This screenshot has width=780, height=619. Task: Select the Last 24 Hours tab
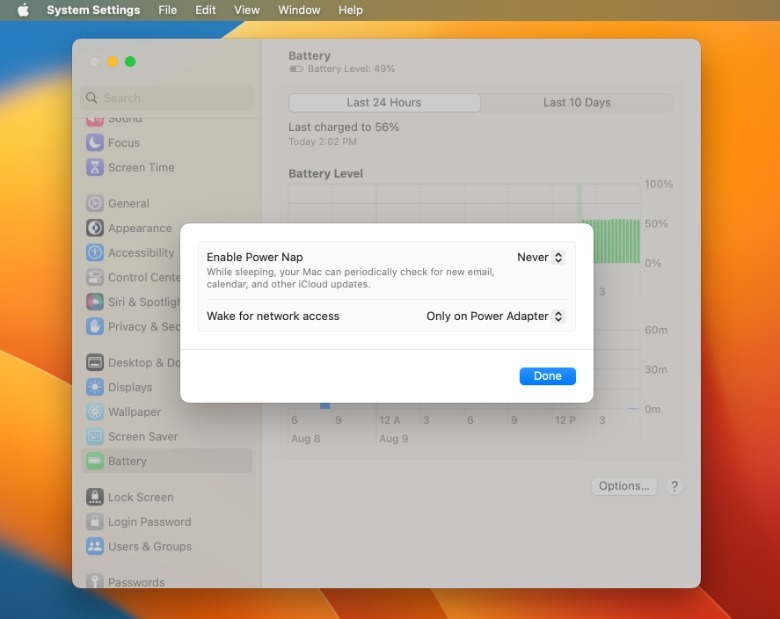(x=384, y=103)
